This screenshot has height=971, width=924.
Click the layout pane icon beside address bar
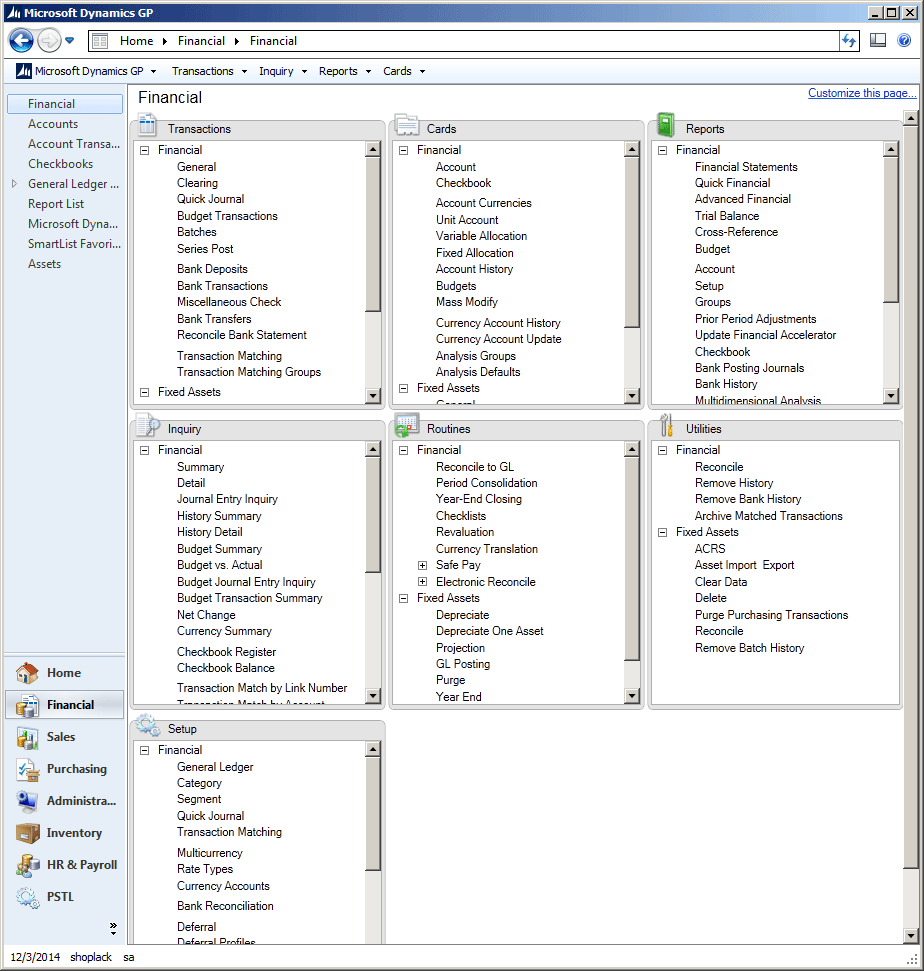pos(878,41)
